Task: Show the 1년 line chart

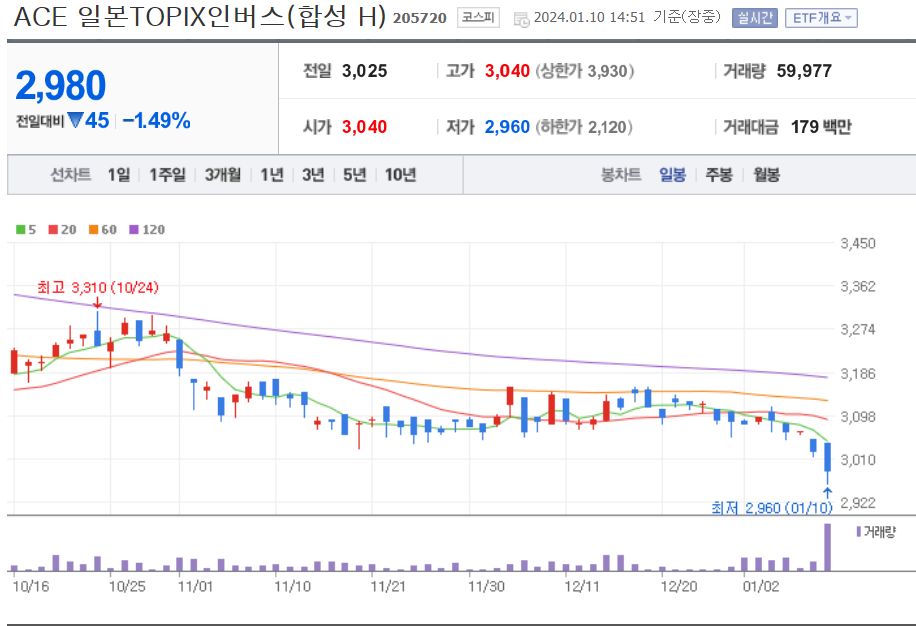Action: [272, 175]
